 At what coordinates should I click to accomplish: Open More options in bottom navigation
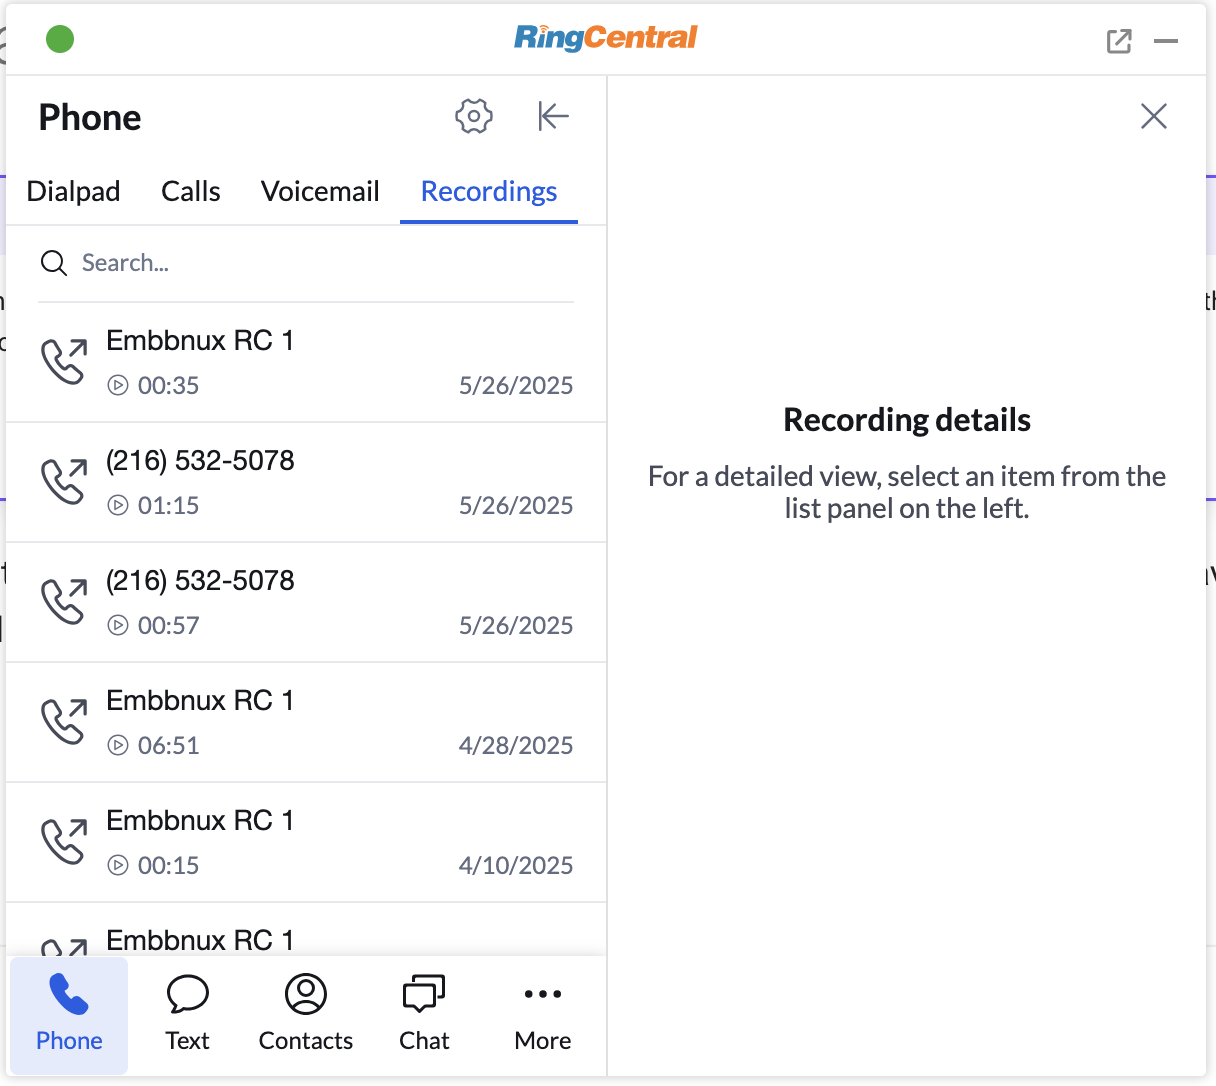click(543, 1015)
